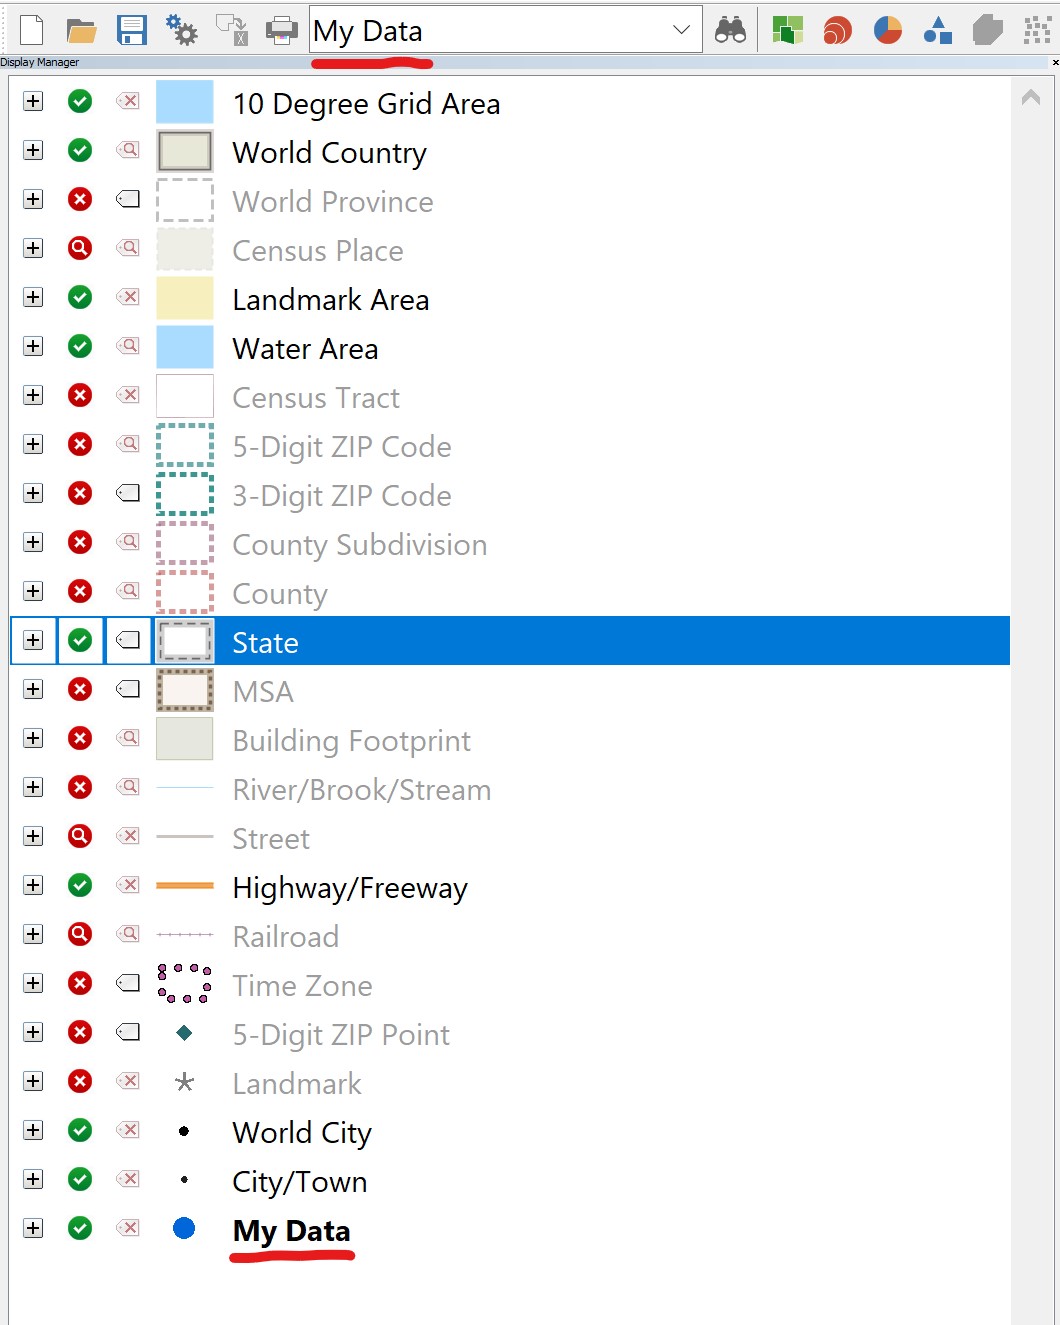Toggle labels icon for Time Zone layer
The image size is (1060, 1325).
(x=128, y=984)
